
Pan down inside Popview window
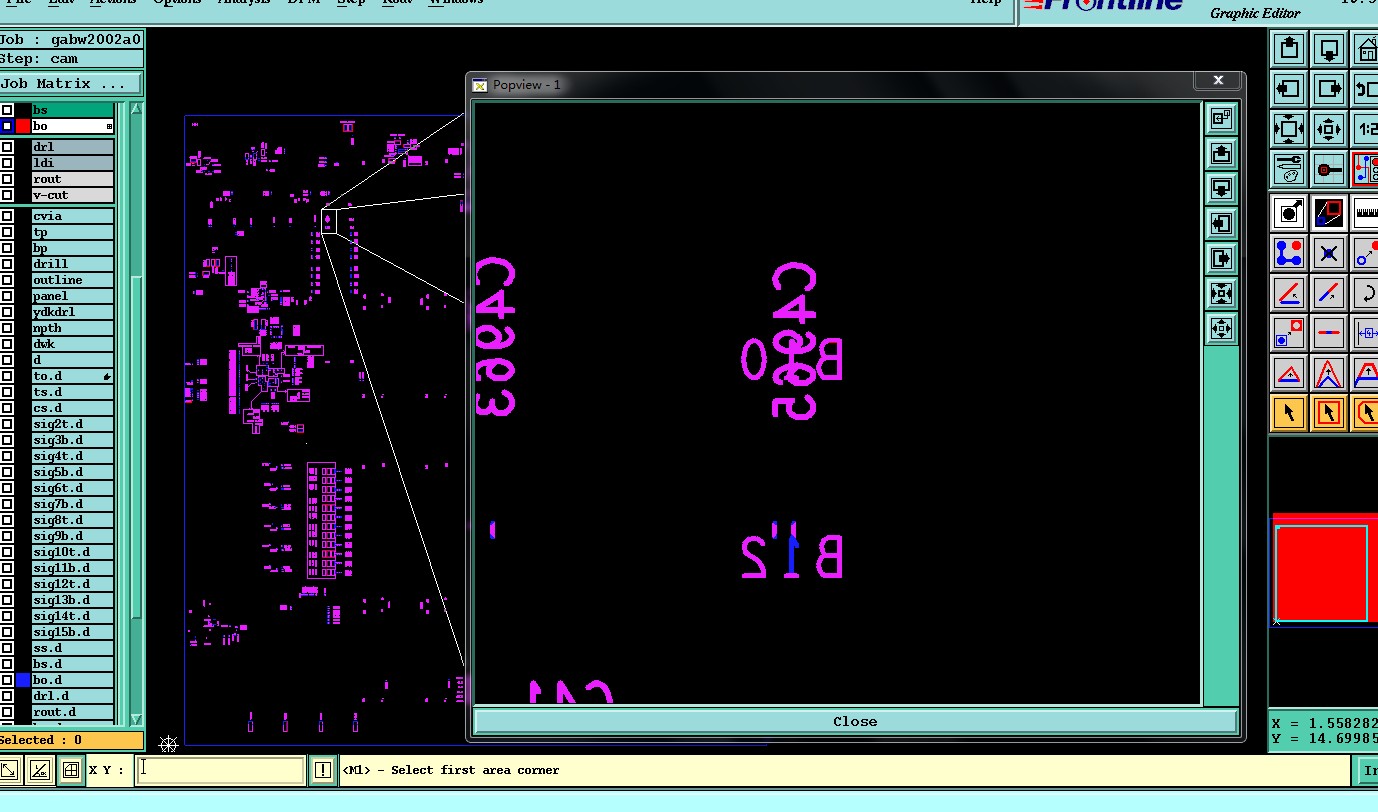[x=1221, y=188]
